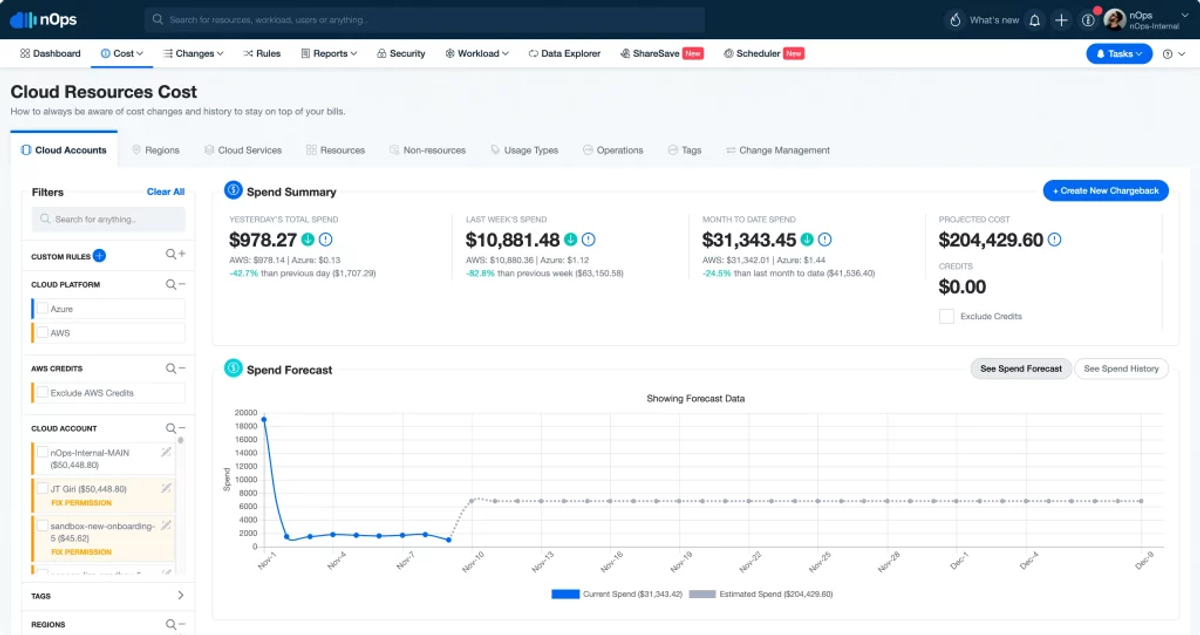The image size is (1200, 635).
Task: Click the nOps logo
Action: point(43,19)
